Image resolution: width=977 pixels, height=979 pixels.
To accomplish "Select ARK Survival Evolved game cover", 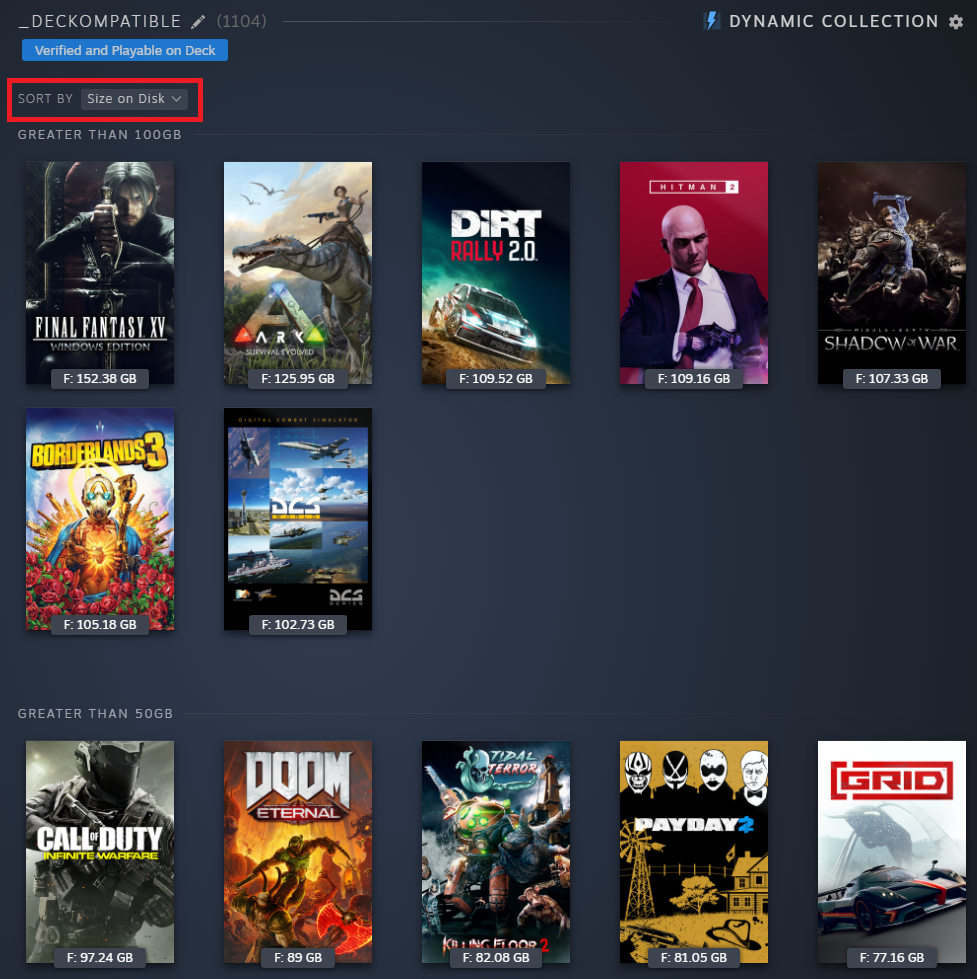I will coord(298,273).
